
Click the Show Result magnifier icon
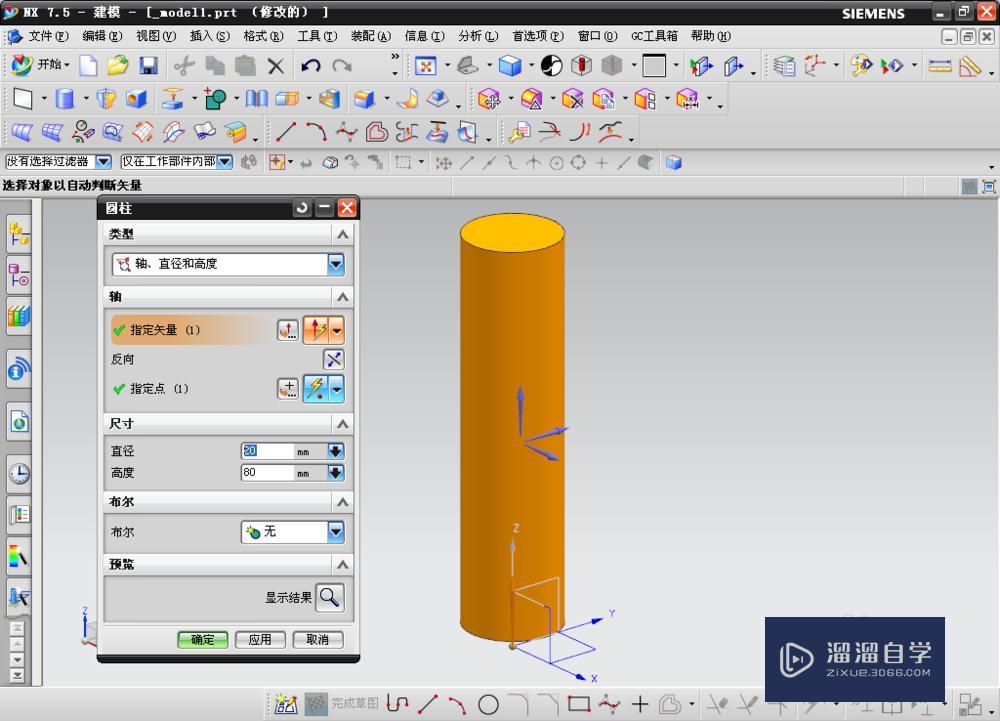(x=330, y=597)
